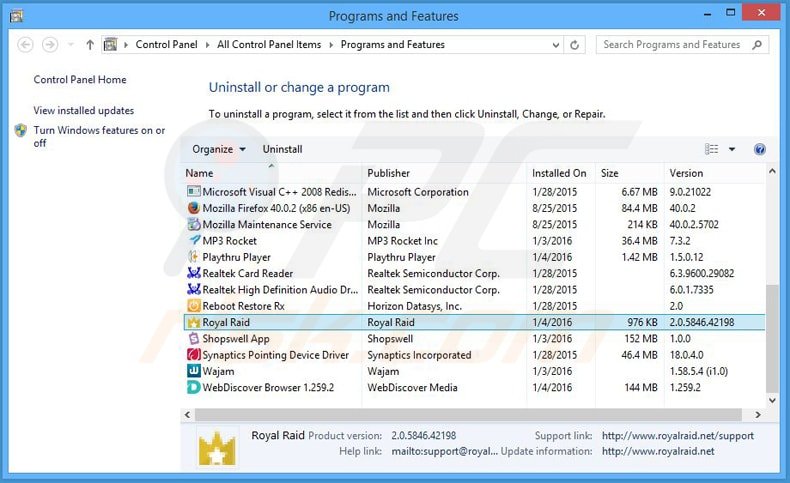Select the MP3 Rocket icon
Screen dimensions: 790x483
[193, 241]
